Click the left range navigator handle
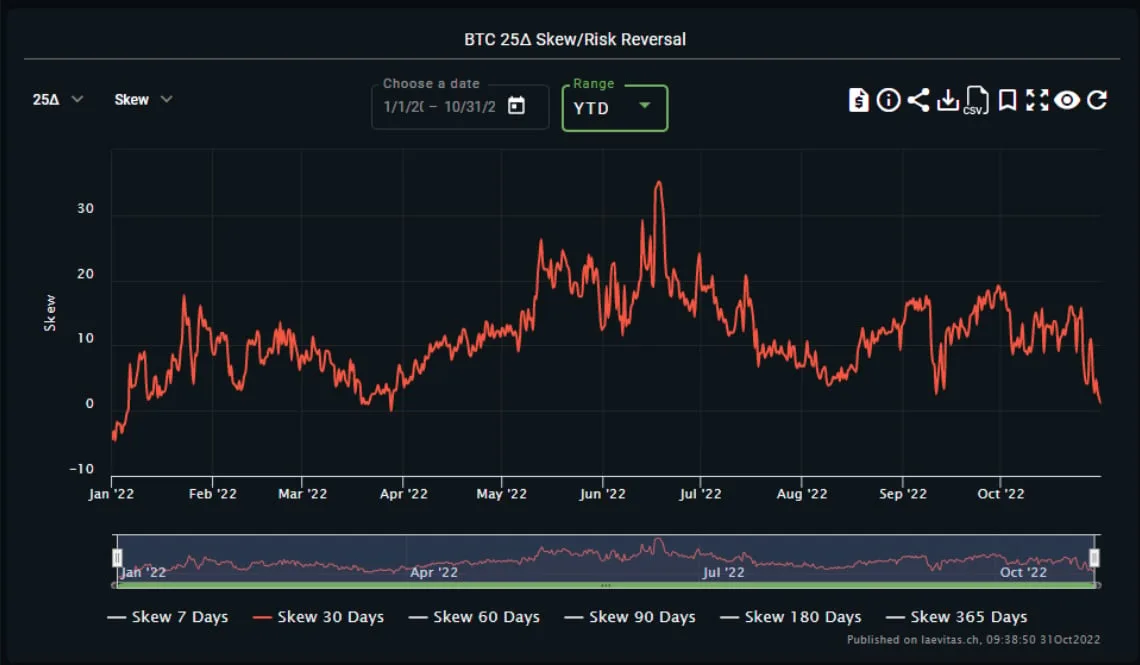 [117, 558]
